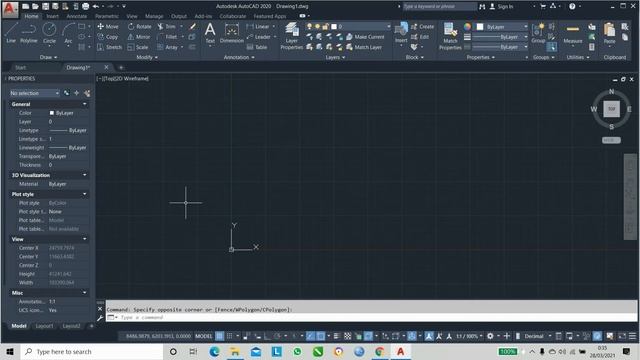
Task: Click the Insert block icon
Action: click(x=401, y=32)
